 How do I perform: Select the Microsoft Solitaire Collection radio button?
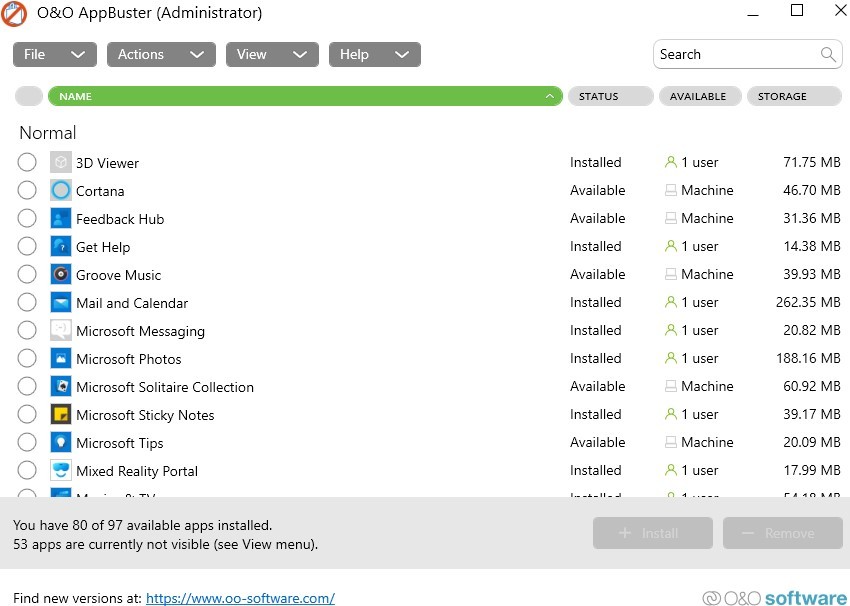[27, 386]
